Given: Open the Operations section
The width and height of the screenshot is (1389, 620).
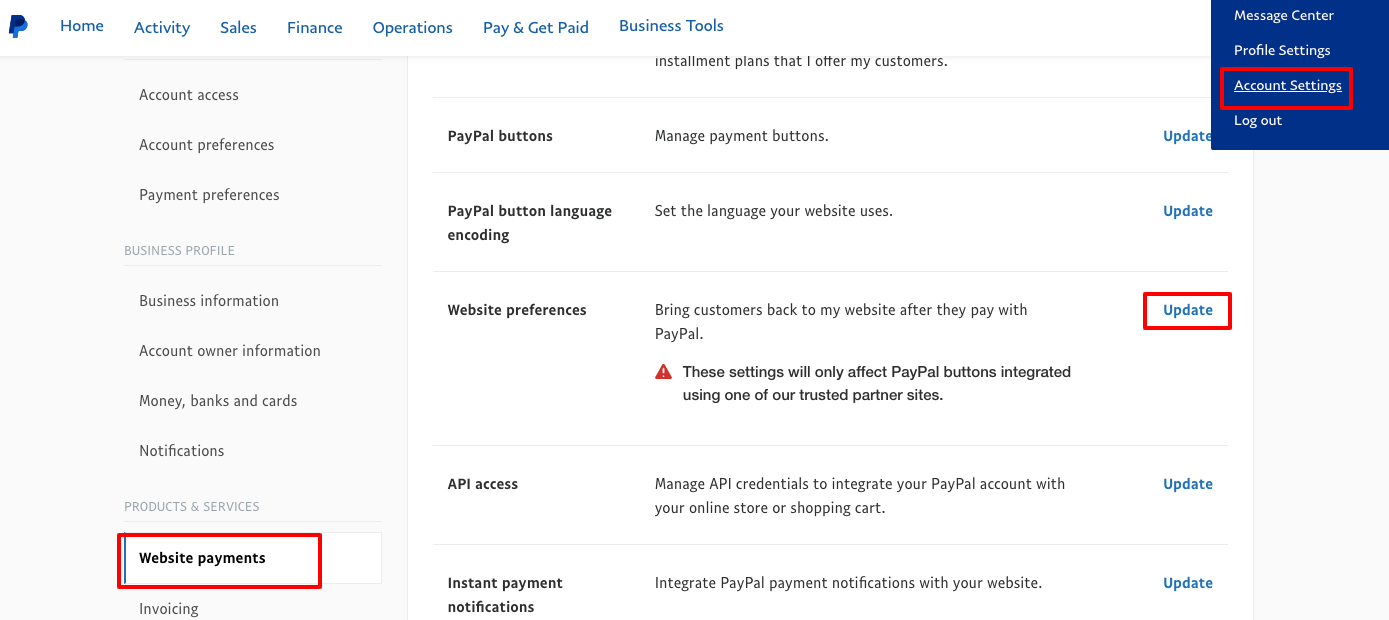Looking at the screenshot, I should (412, 27).
